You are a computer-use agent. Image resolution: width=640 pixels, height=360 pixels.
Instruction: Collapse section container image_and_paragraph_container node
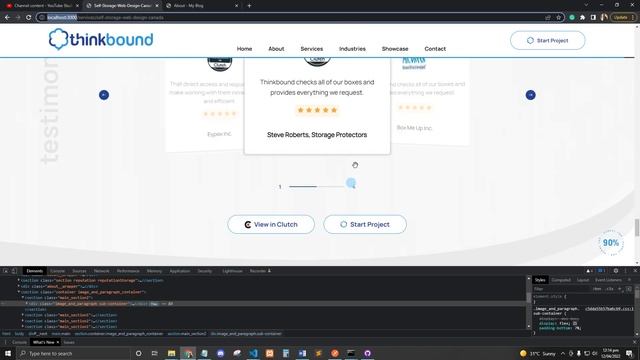point(18,292)
